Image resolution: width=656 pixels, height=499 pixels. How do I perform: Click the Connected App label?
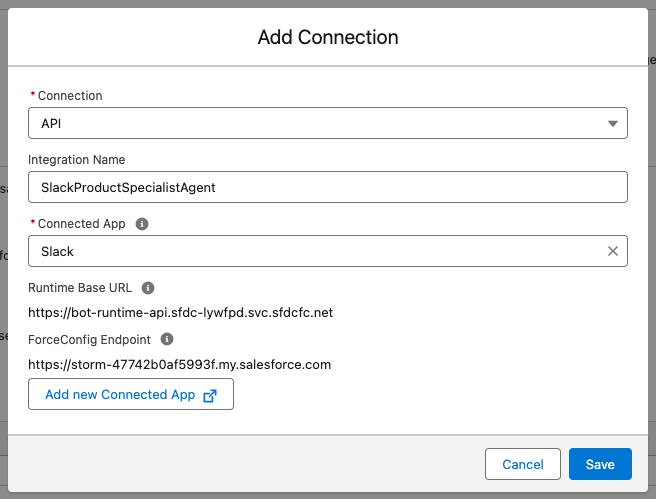[x=82, y=224]
